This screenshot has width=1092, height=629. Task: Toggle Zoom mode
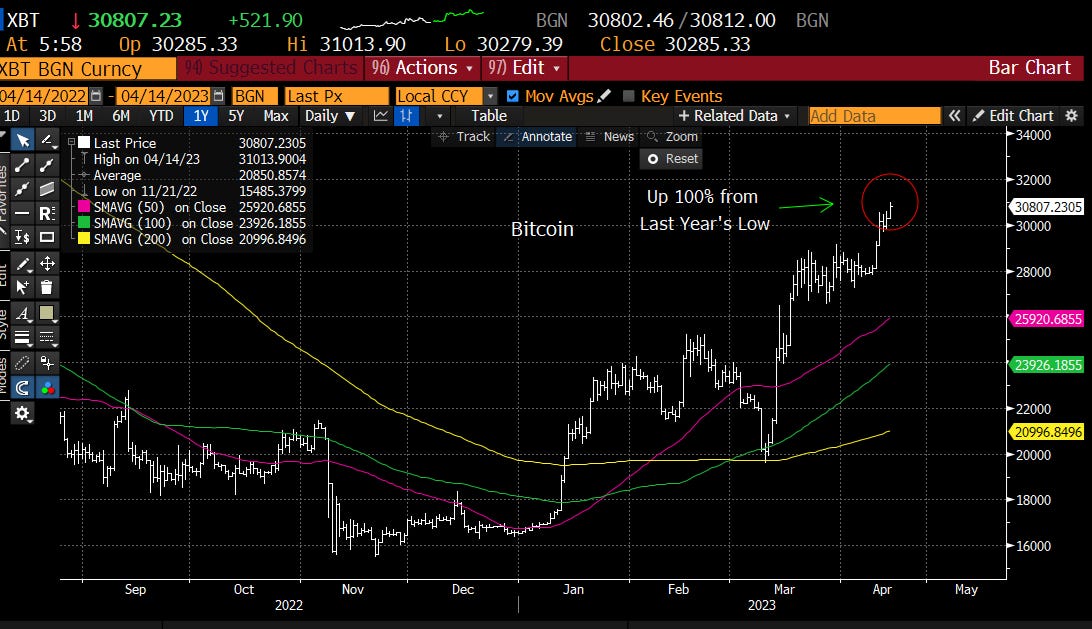point(672,137)
